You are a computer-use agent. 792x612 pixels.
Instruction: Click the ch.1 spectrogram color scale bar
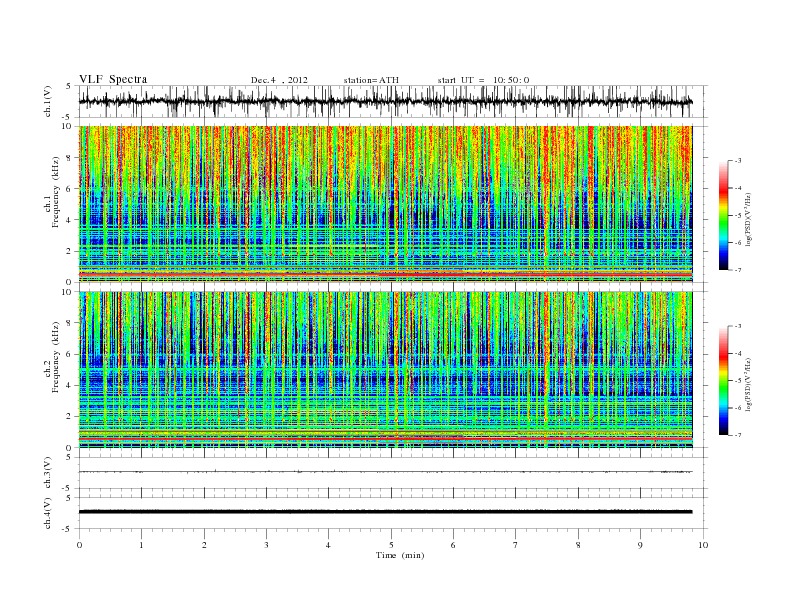723,215
